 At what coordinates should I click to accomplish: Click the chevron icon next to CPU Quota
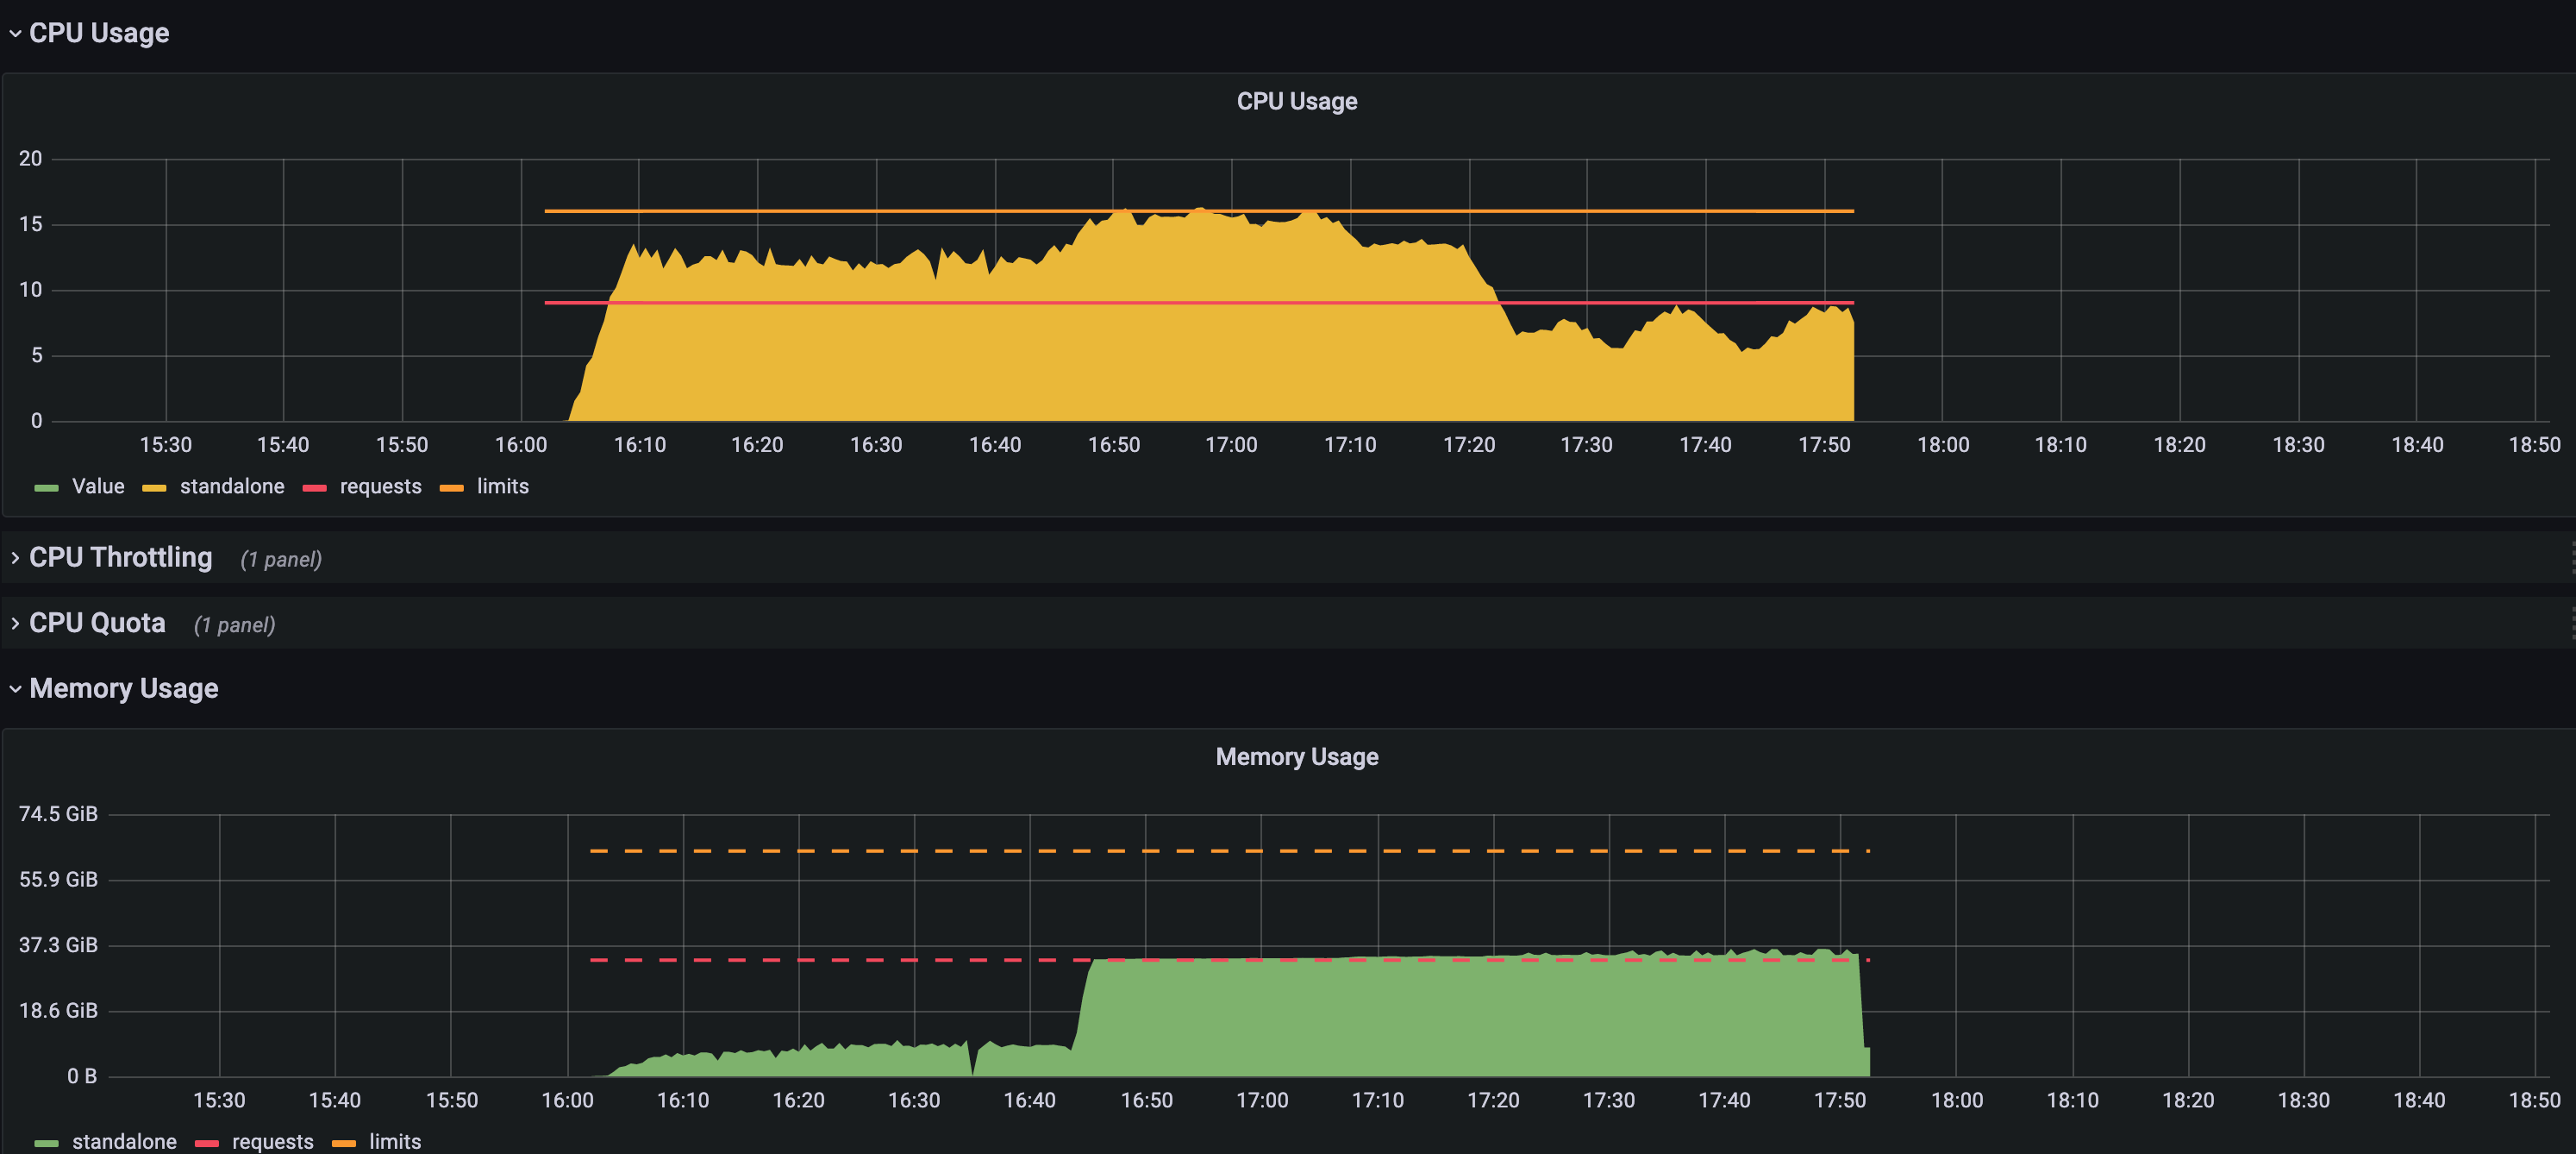tap(16, 622)
